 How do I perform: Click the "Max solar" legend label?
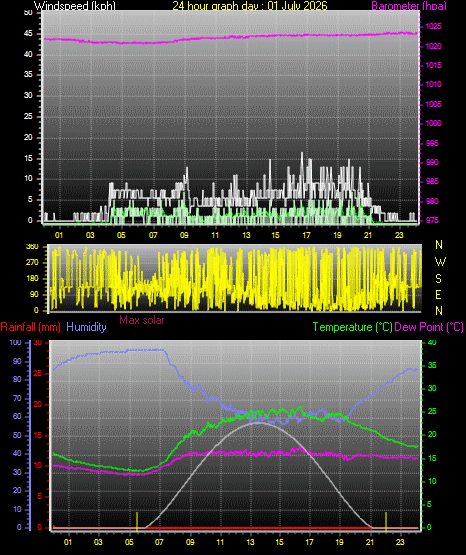click(x=142, y=320)
